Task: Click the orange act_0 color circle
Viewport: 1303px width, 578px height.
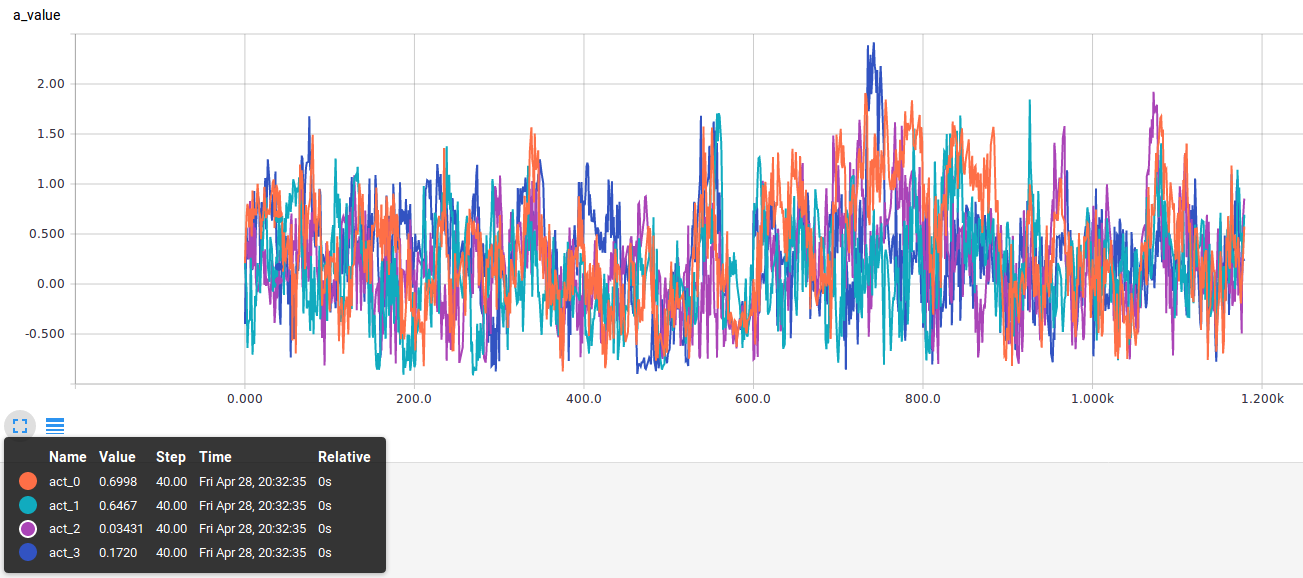Action: click(28, 481)
